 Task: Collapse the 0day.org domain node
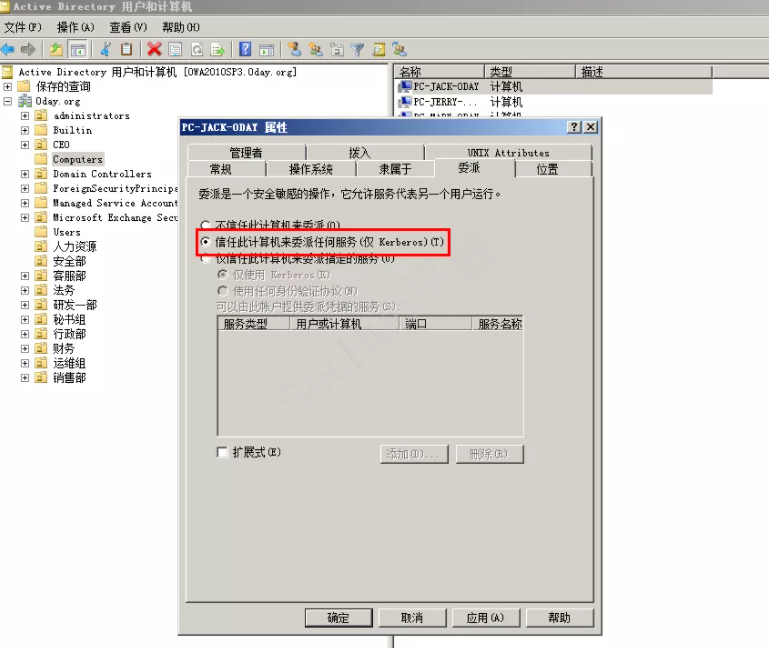click(x=7, y=102)
